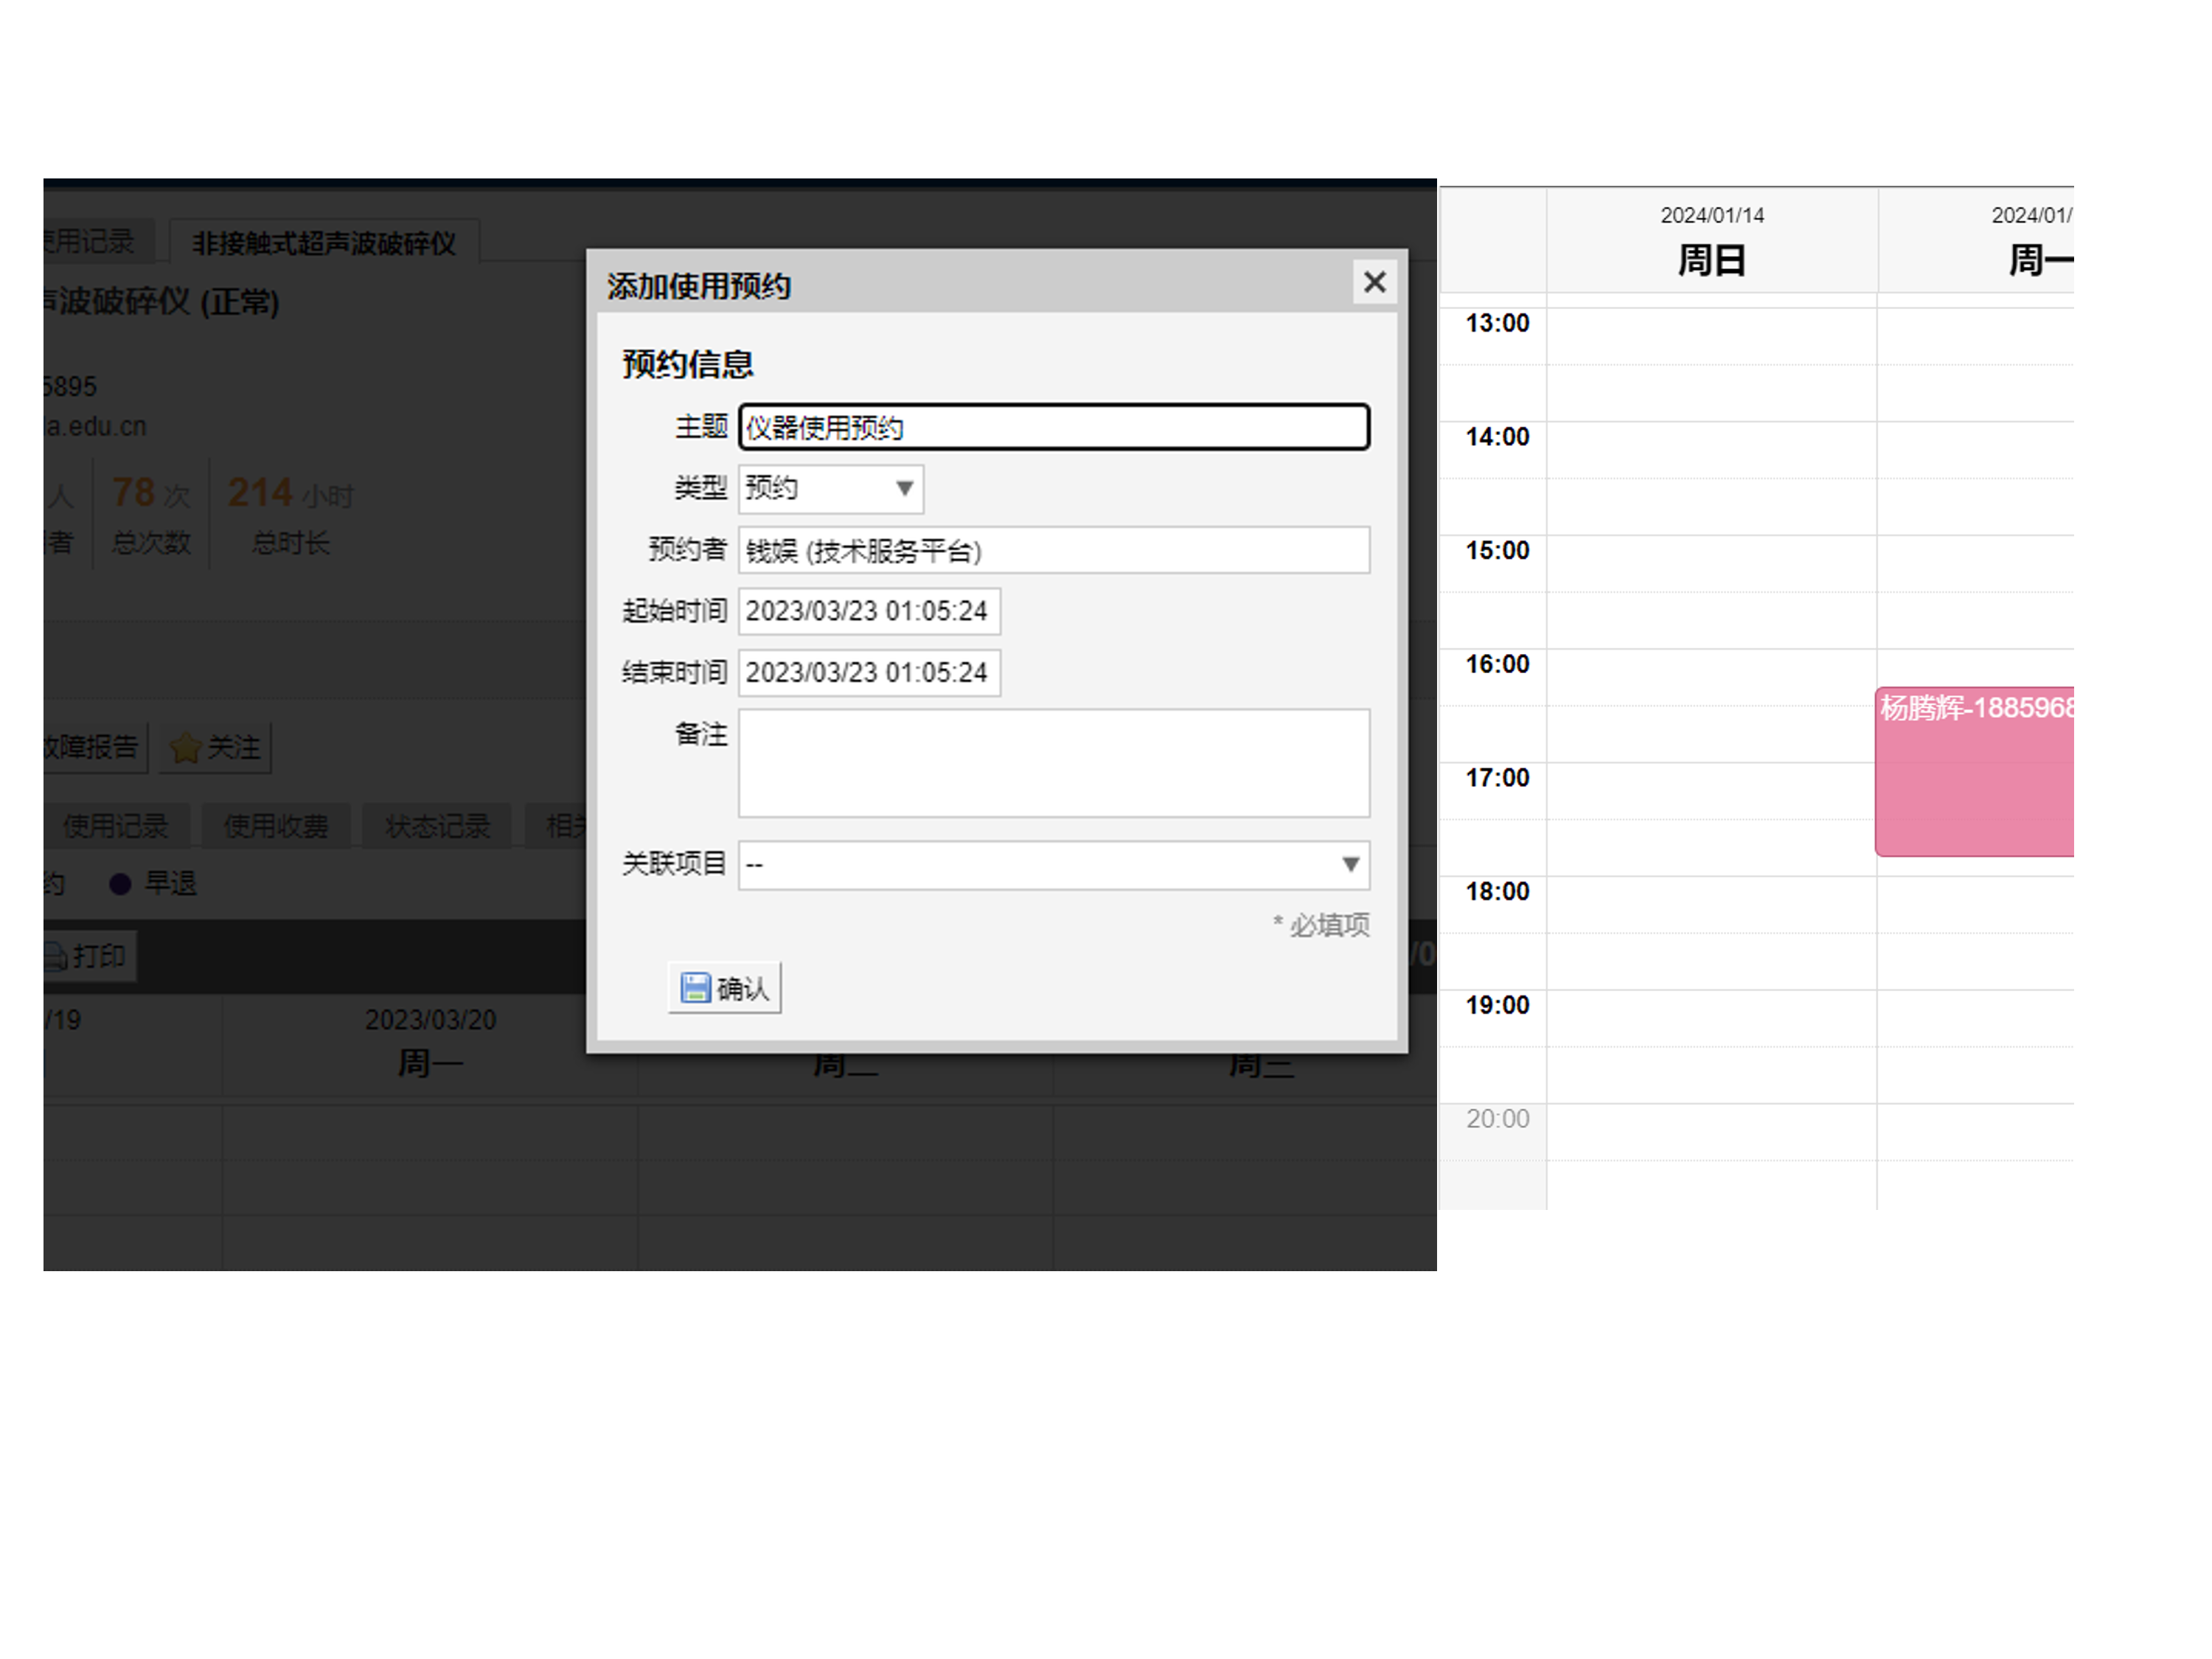Click the 备注 text area
Image resolution: width=2212 pixels, height=1659 pixels.
1054,763
